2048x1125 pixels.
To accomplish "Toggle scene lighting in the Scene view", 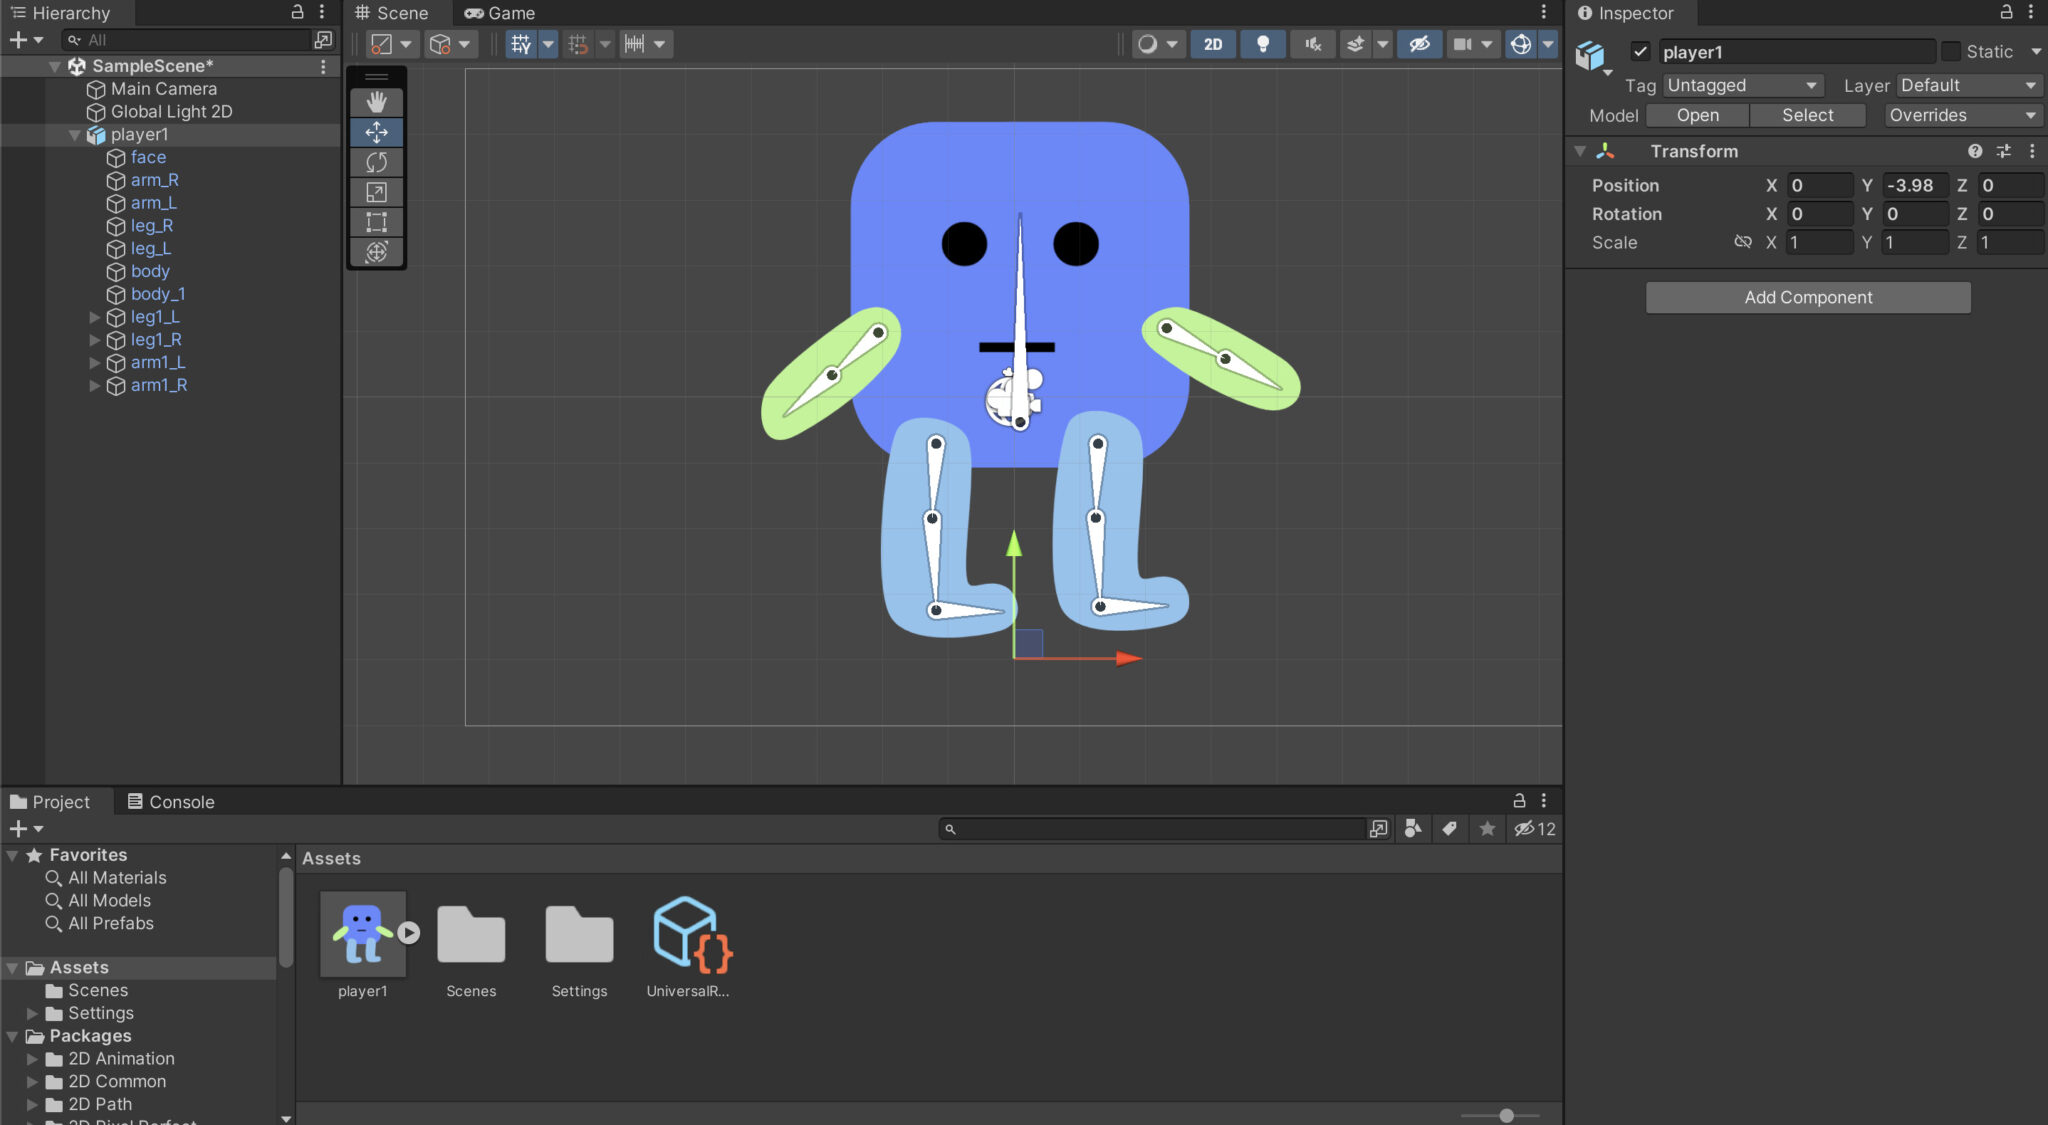I will point(1262,43).
